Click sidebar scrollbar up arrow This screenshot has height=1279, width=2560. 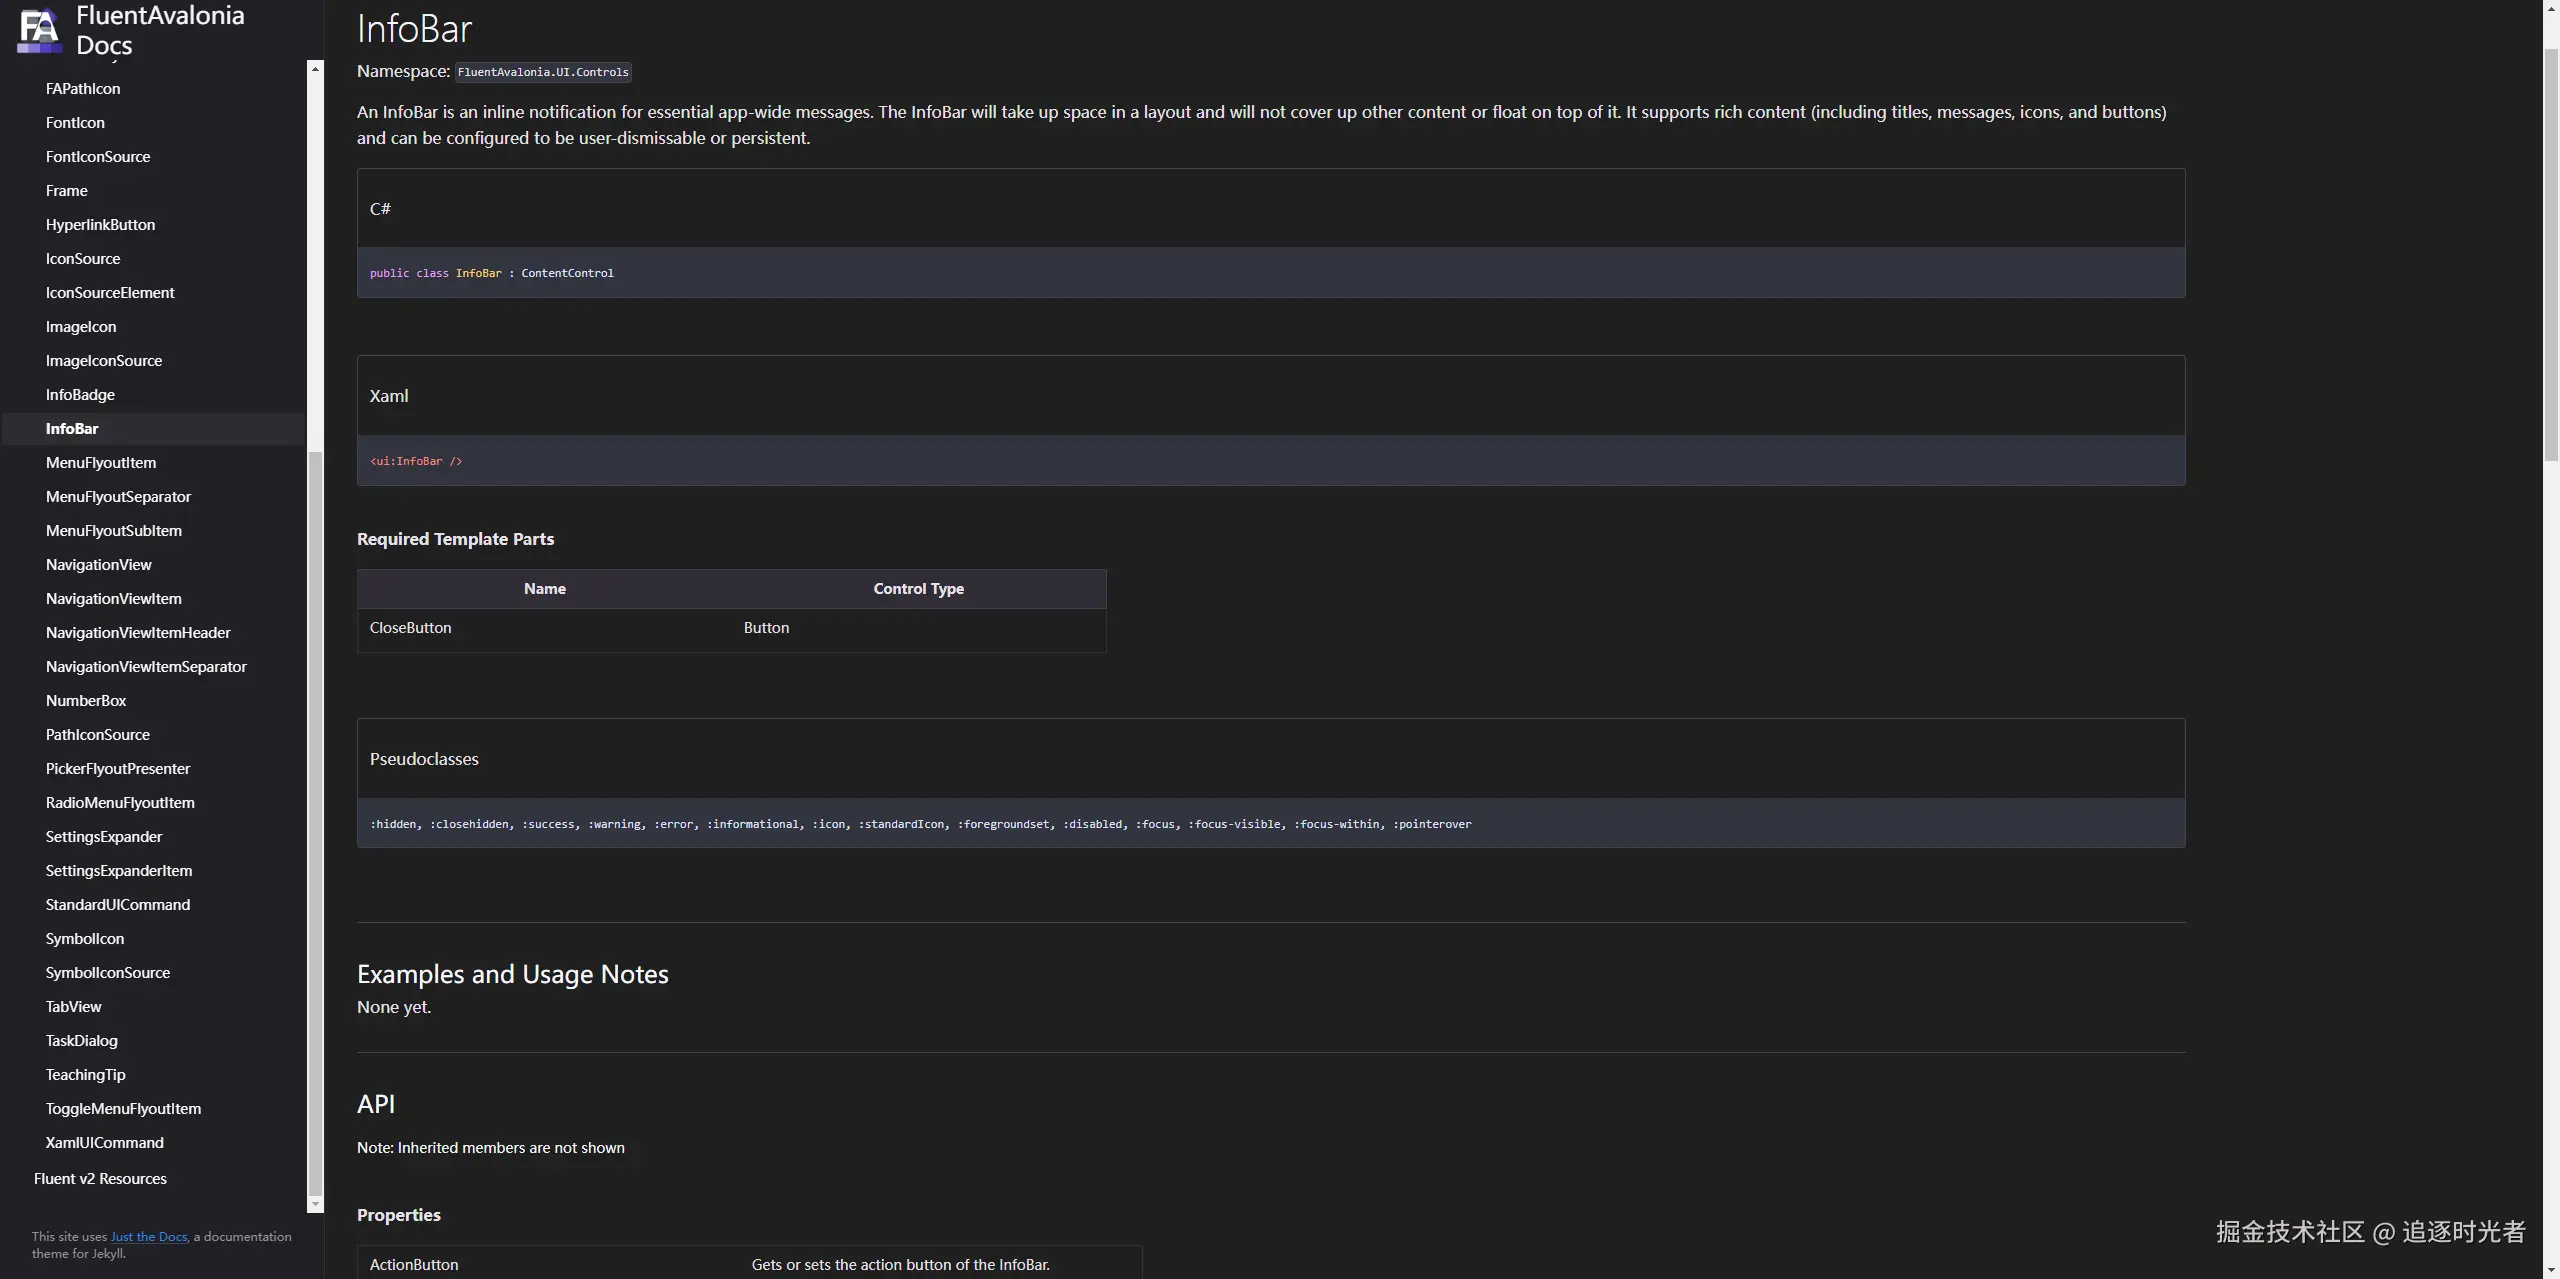(315, 69)
